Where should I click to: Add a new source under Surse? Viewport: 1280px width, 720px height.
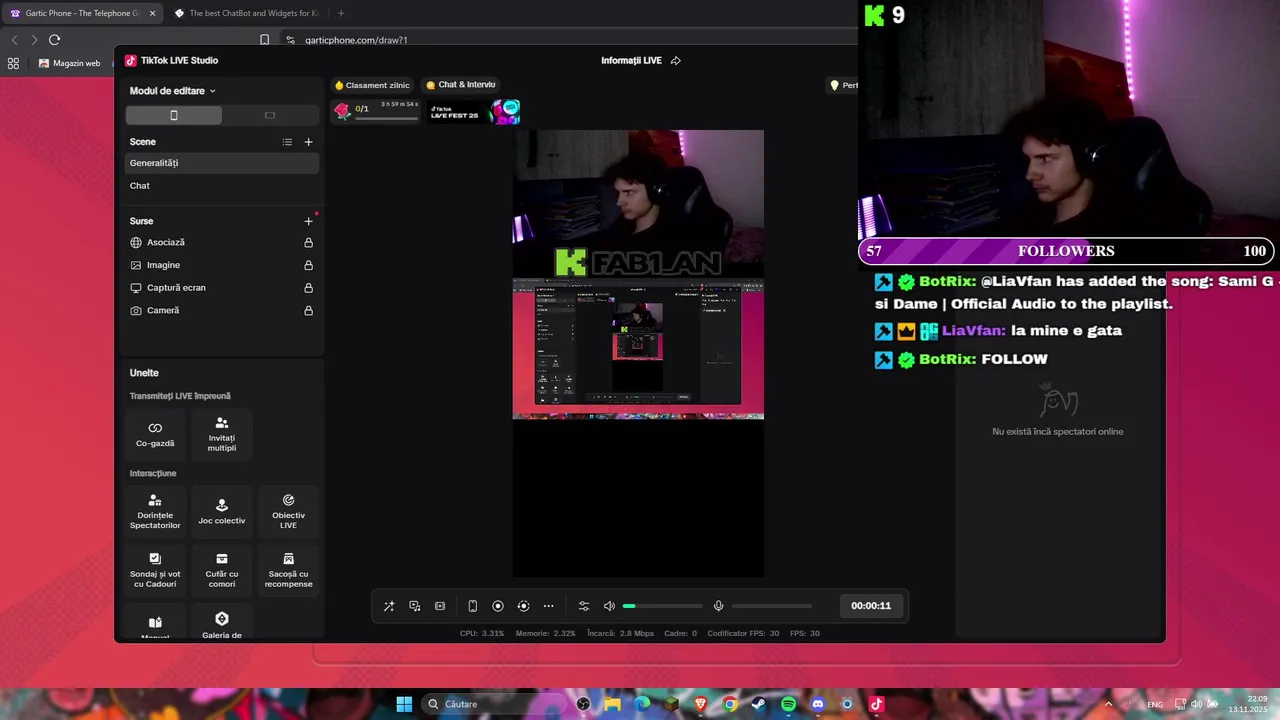point(308,221)
